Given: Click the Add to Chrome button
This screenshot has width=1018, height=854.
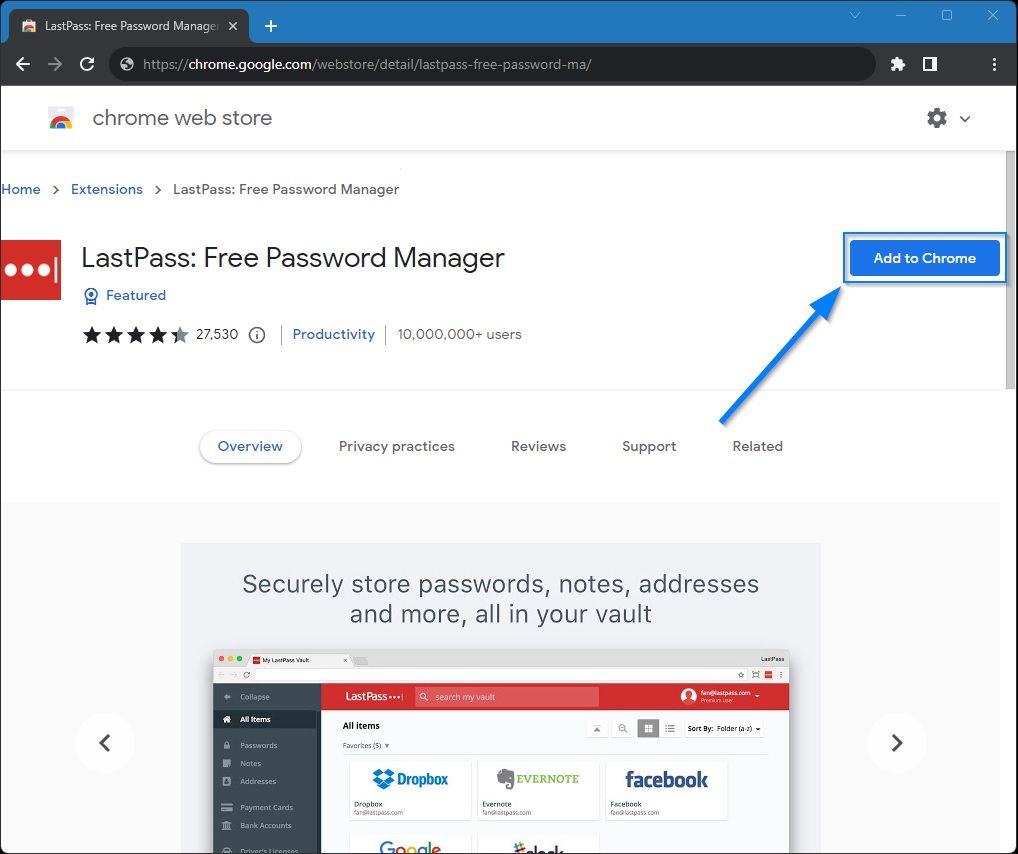Looking at the screenshot, I should click(x=924, y=258).
